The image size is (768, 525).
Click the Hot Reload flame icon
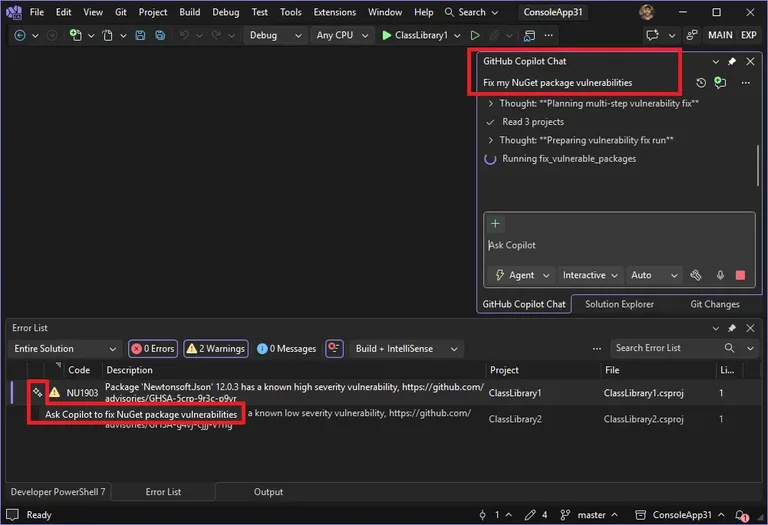[494, 35]
